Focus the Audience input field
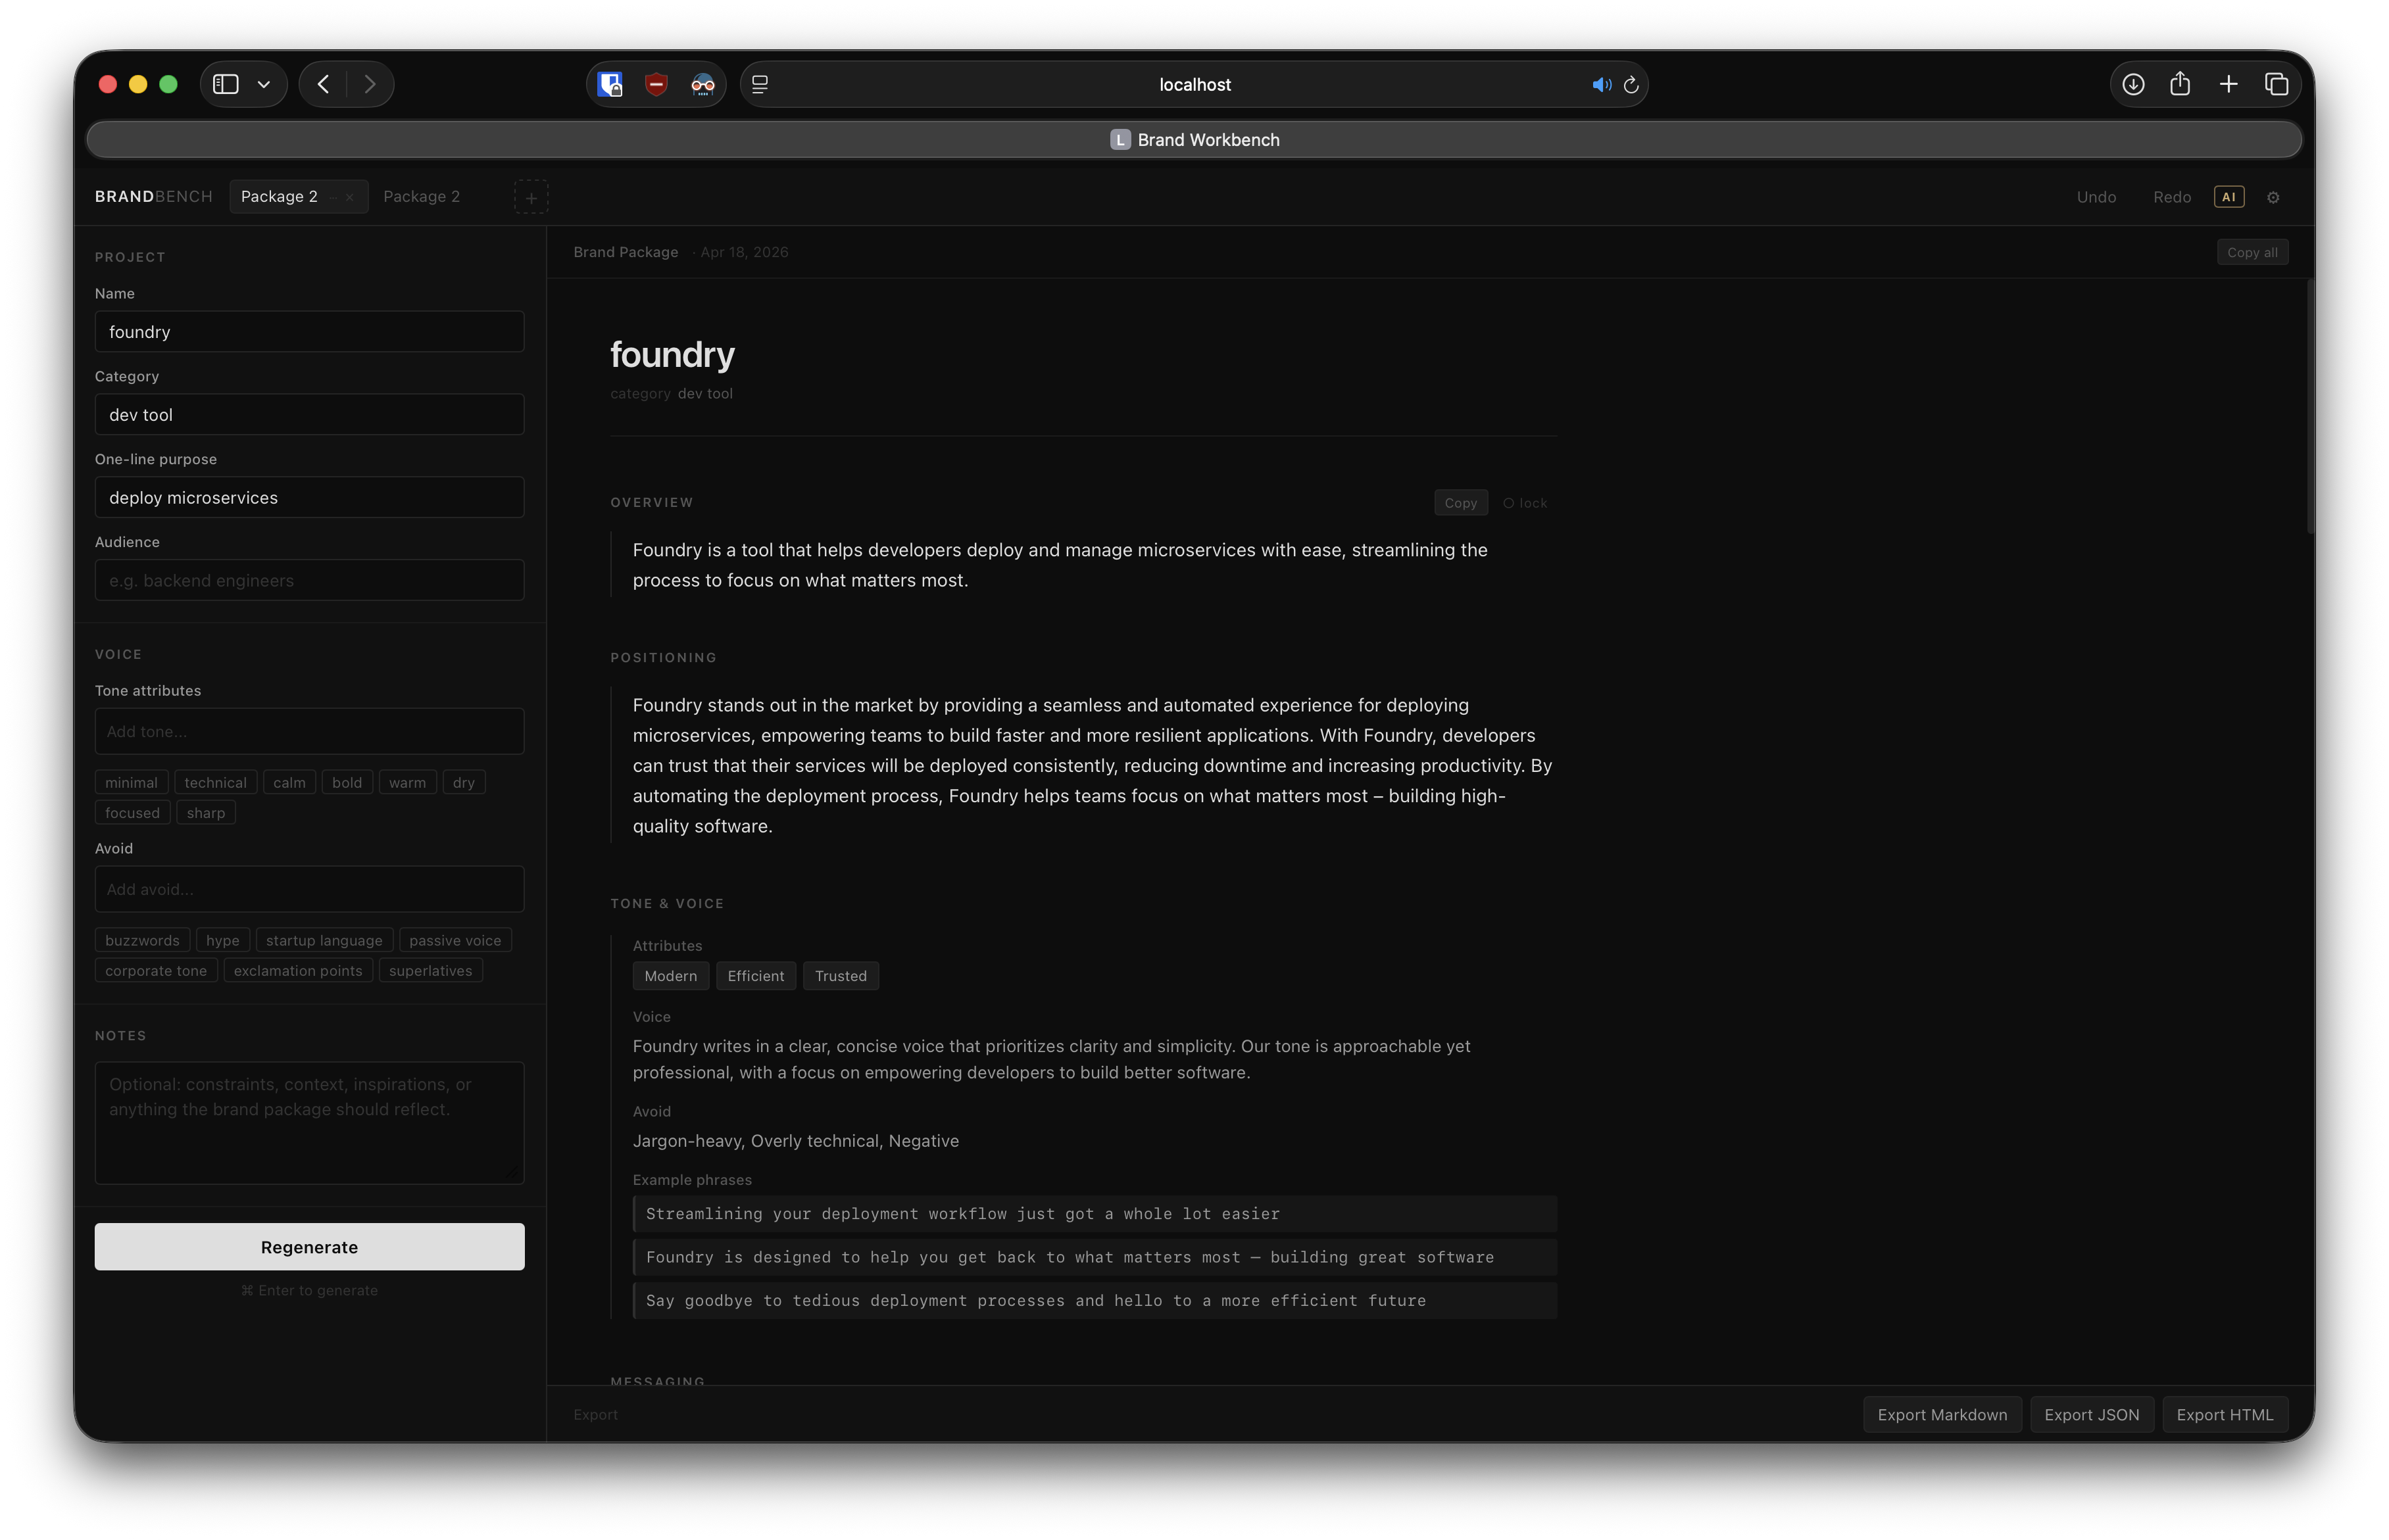Screen dimensions: 2389x1540 [309, 581]
